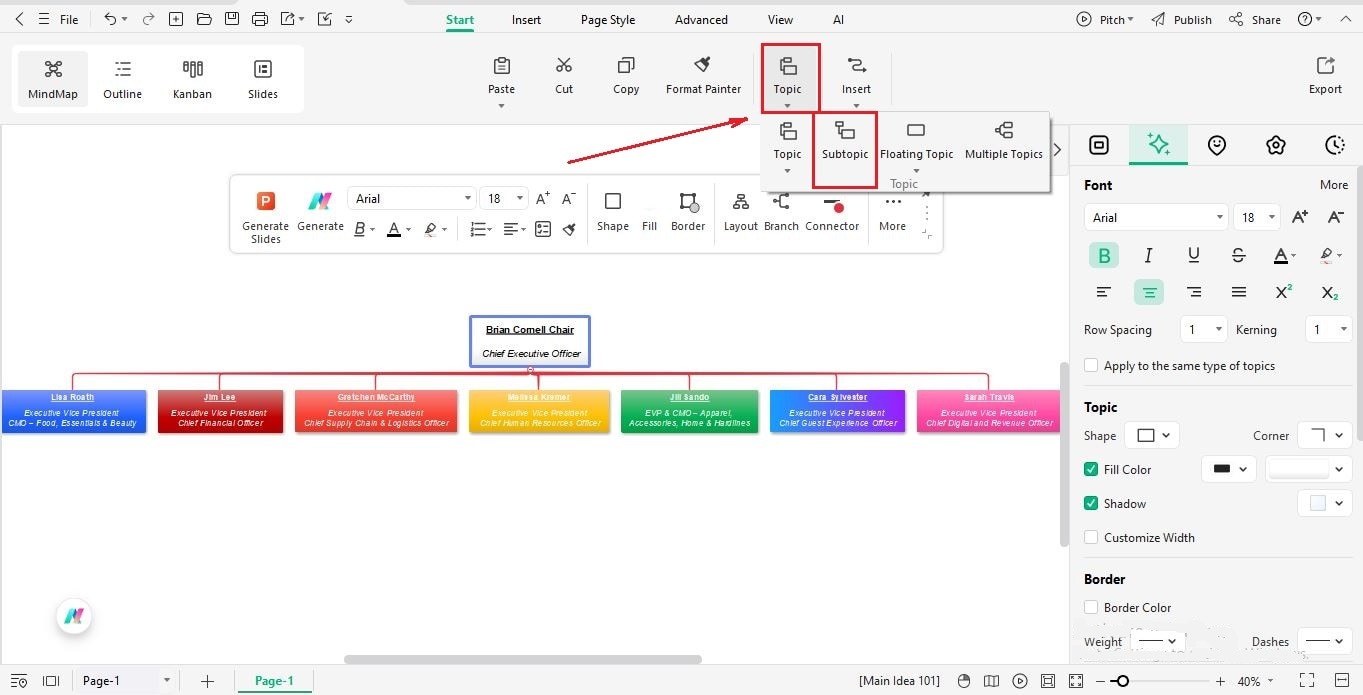
Task: Insert Multiple Topics
Action: coord(1004,140)
